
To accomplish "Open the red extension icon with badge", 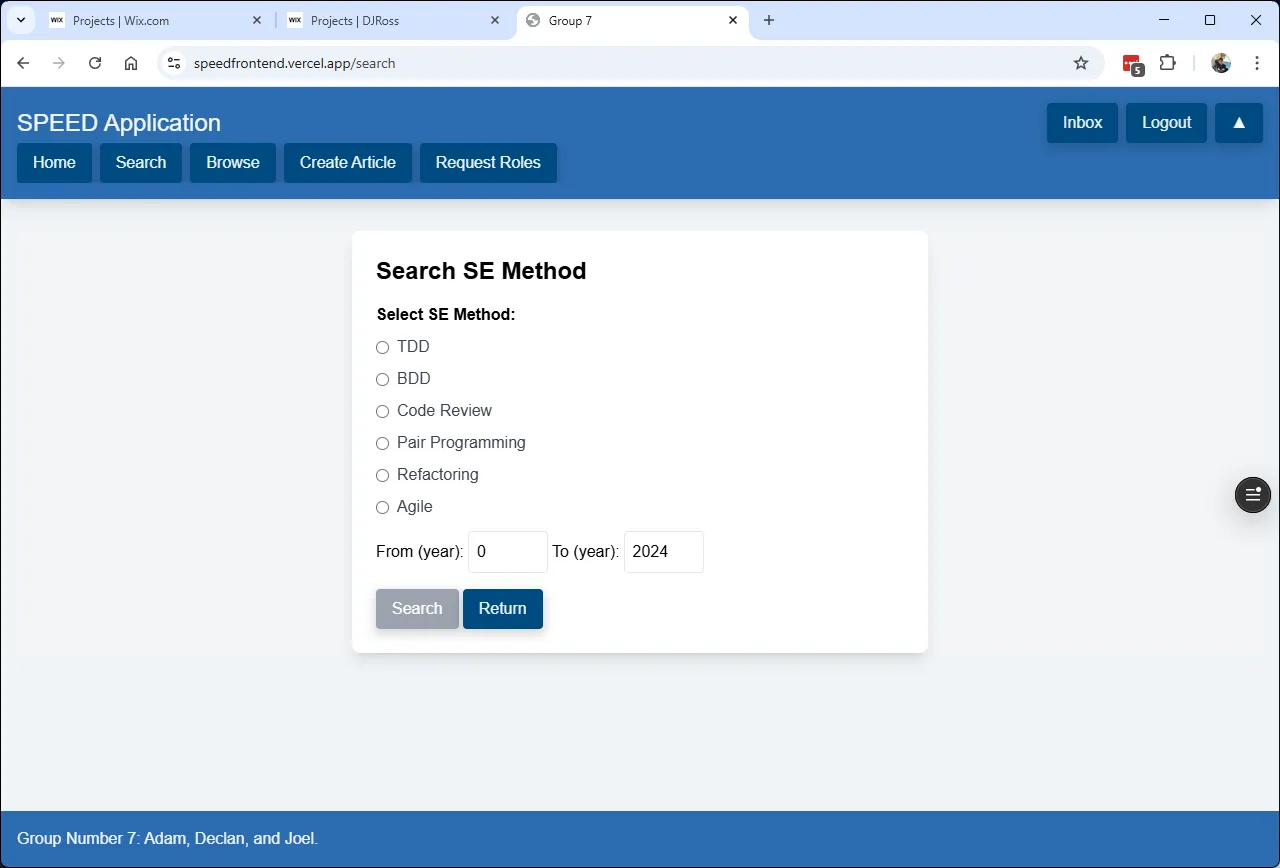I will coord(1132,64).
